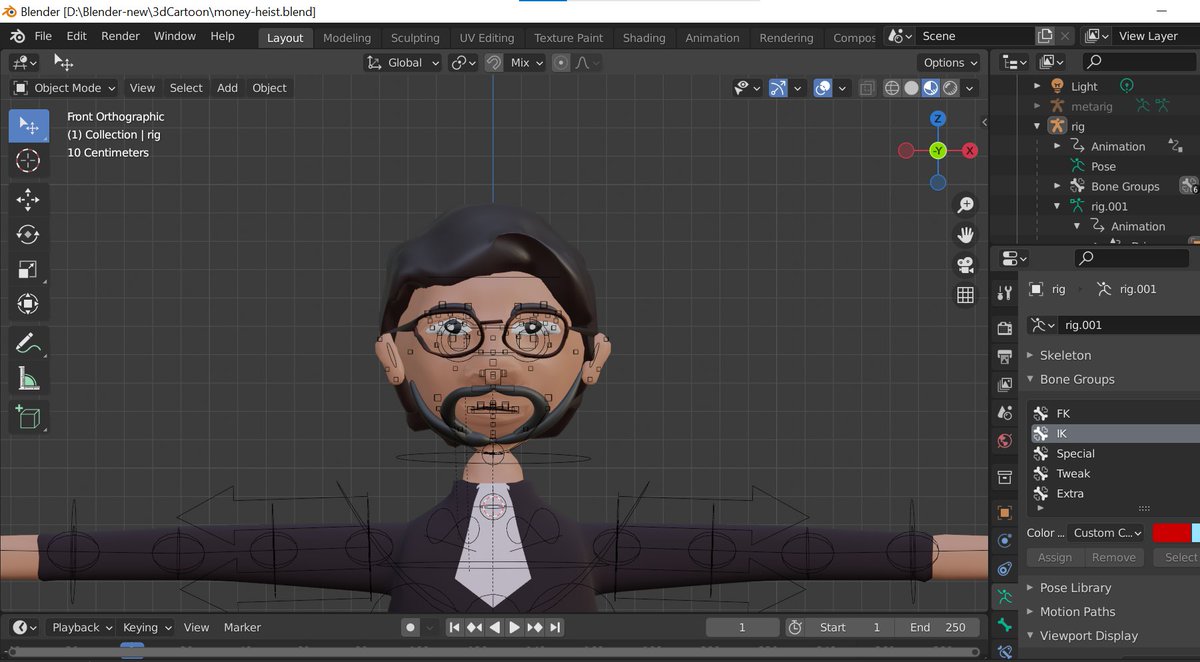Open Physics properties tab
Screen dimensions: 1200x662
pos(1005,541)
